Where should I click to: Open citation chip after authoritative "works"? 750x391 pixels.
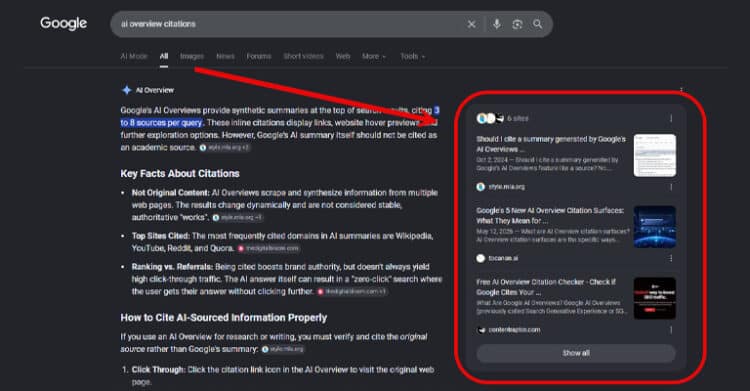237,217
